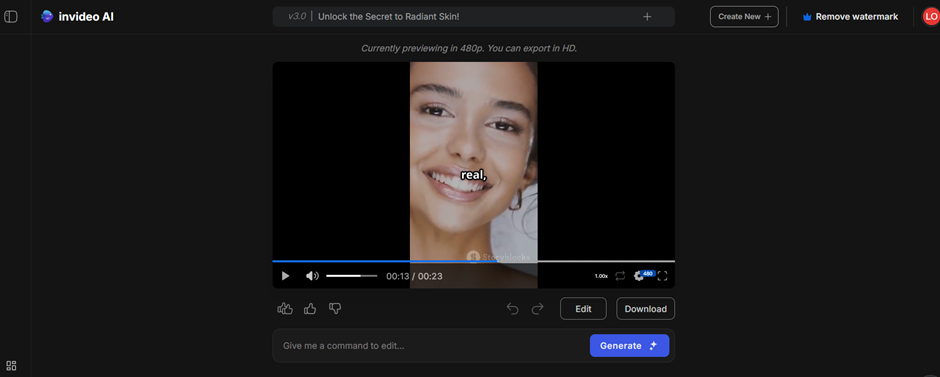
Task: Toggle the loop playback icon
Action: click(620, 276)
